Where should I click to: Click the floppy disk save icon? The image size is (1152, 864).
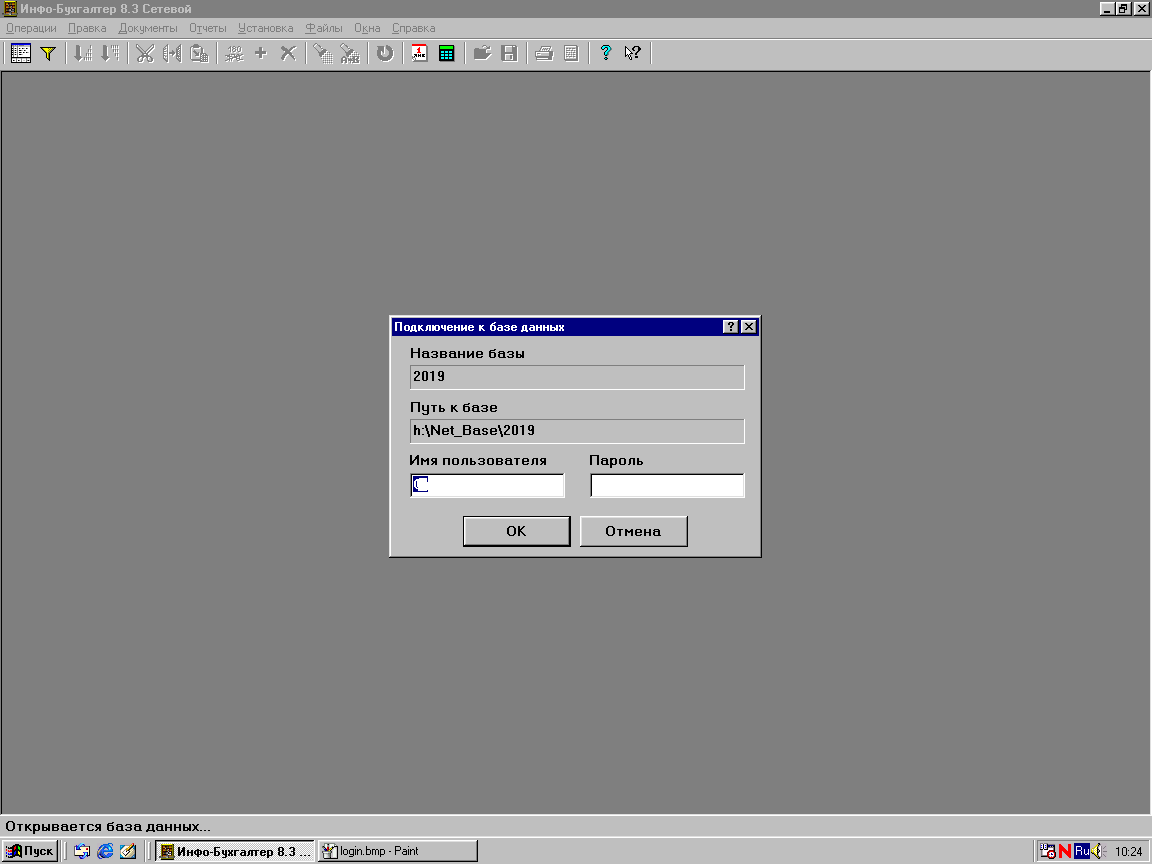[509, 54]
